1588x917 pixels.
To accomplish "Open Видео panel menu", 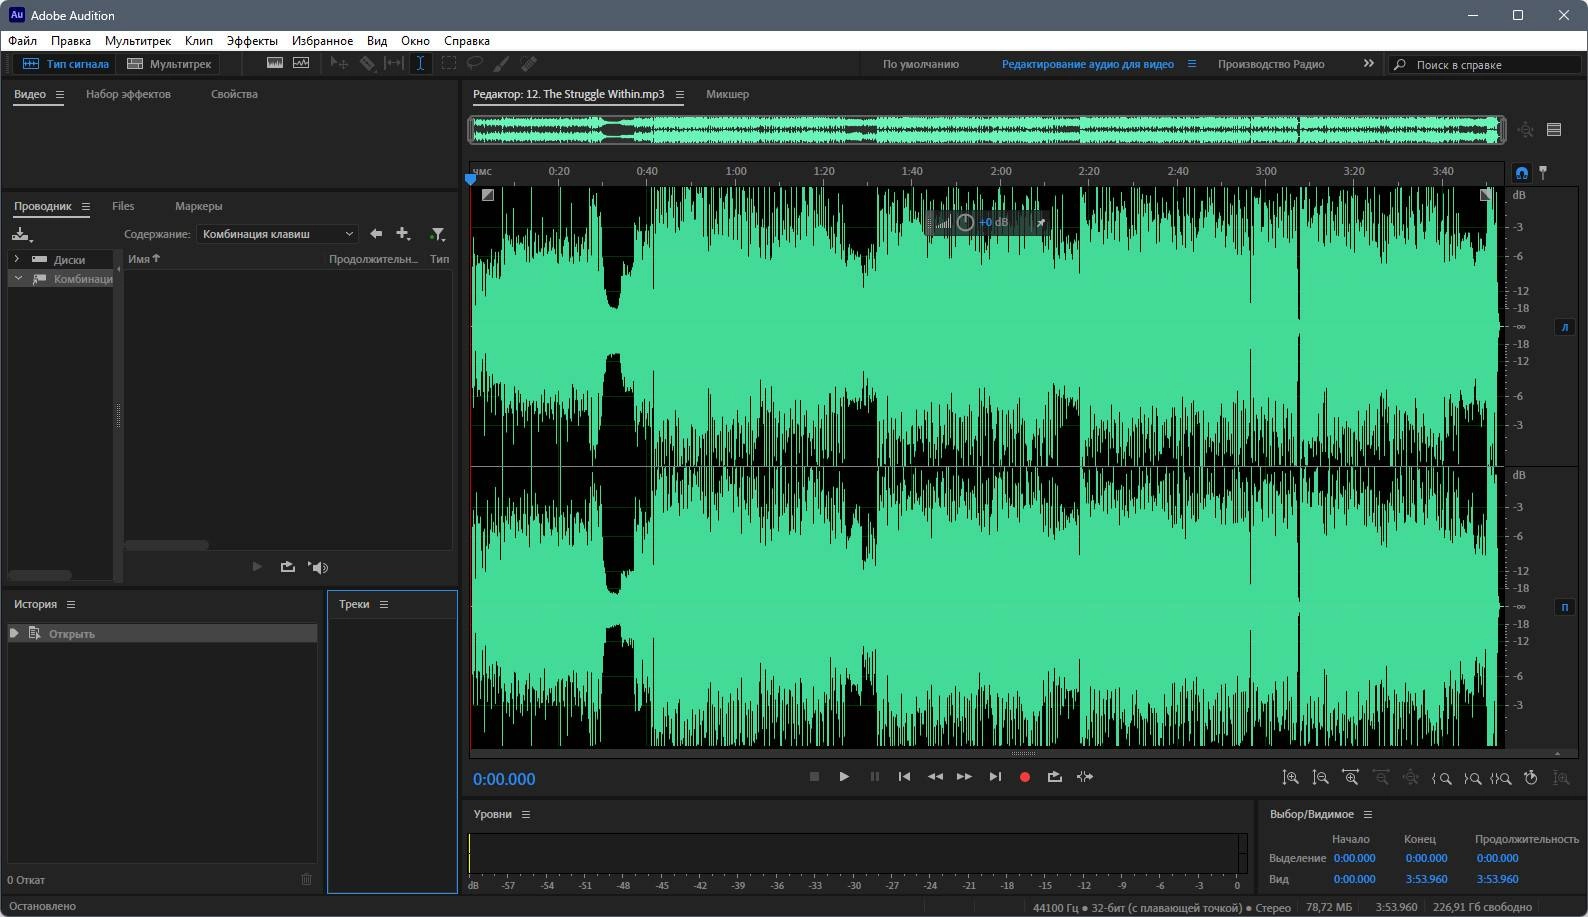I will click(x=60, y=94).
